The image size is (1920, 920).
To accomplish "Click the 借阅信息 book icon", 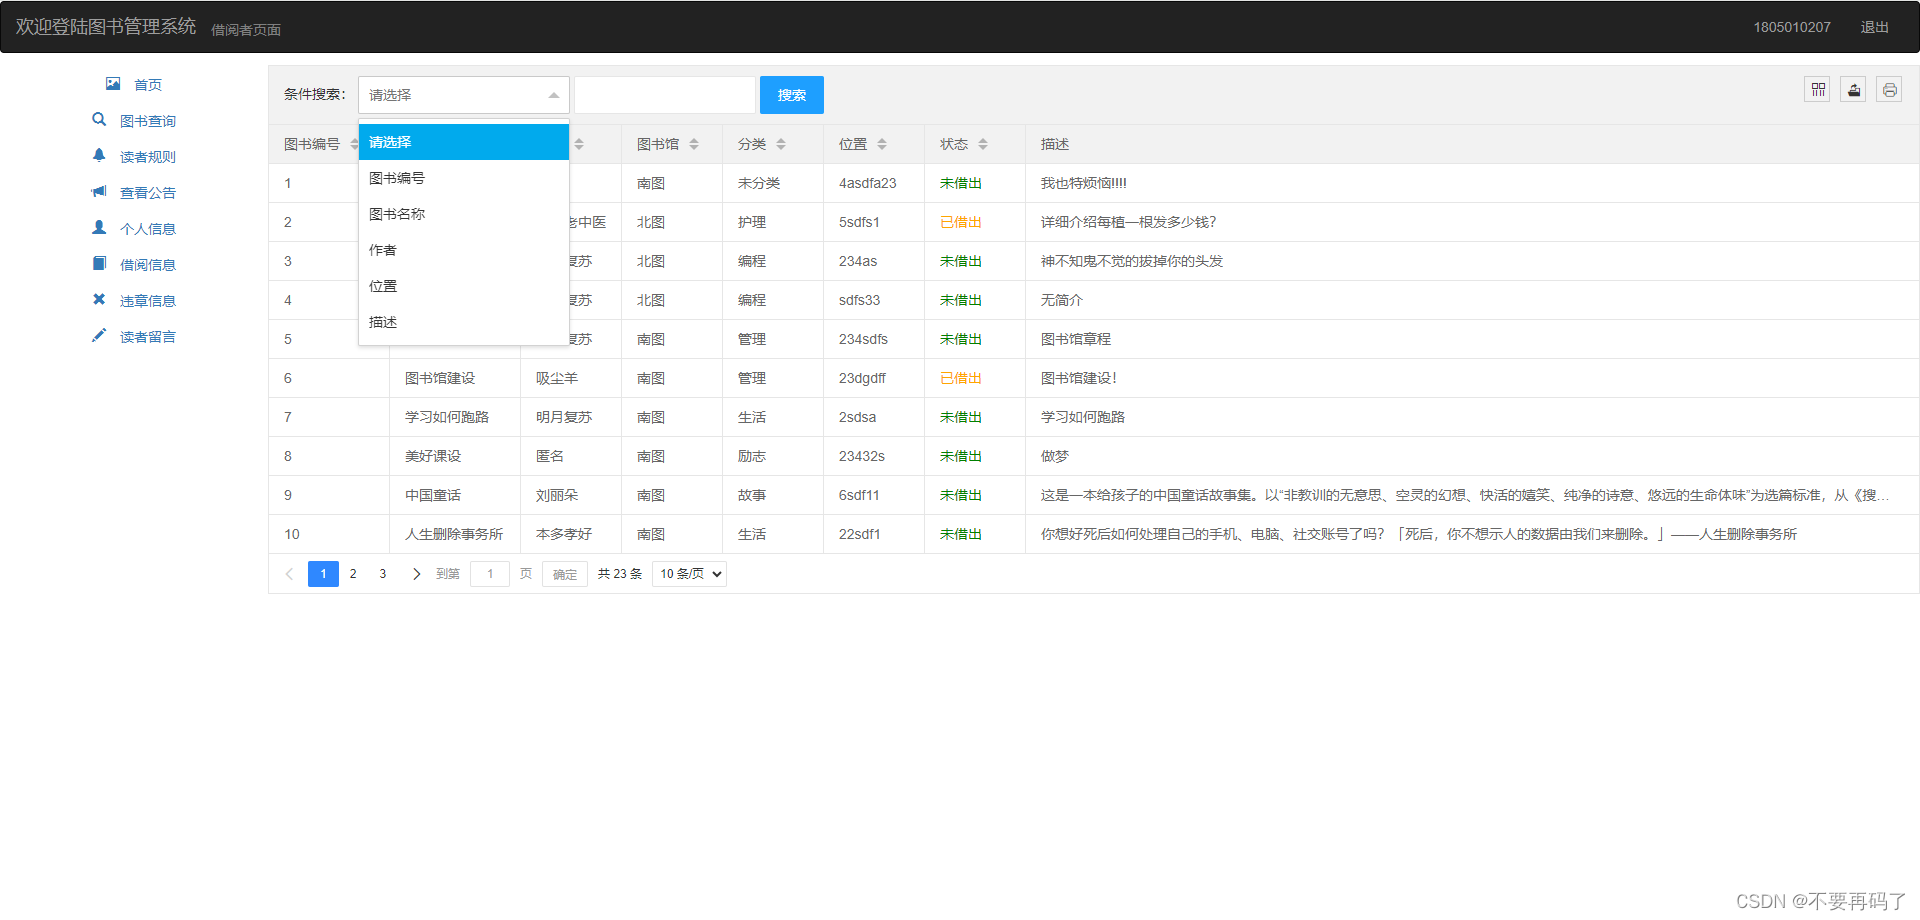I will point(99,264).
